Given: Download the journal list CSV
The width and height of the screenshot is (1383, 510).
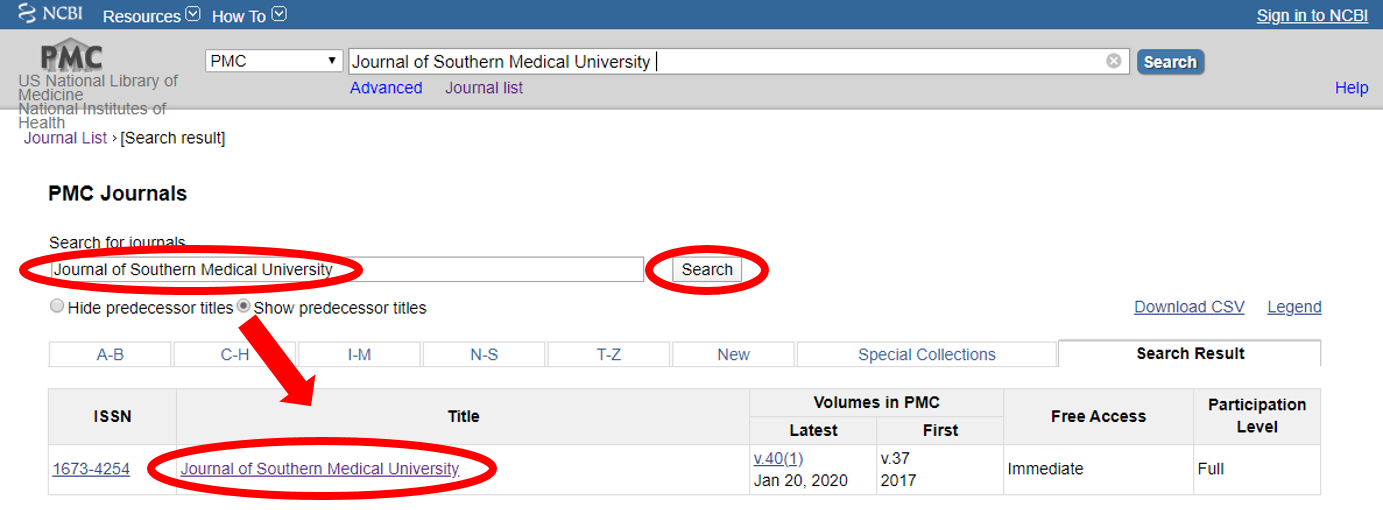Looking at the screenshot, I should pos(1189,307).
